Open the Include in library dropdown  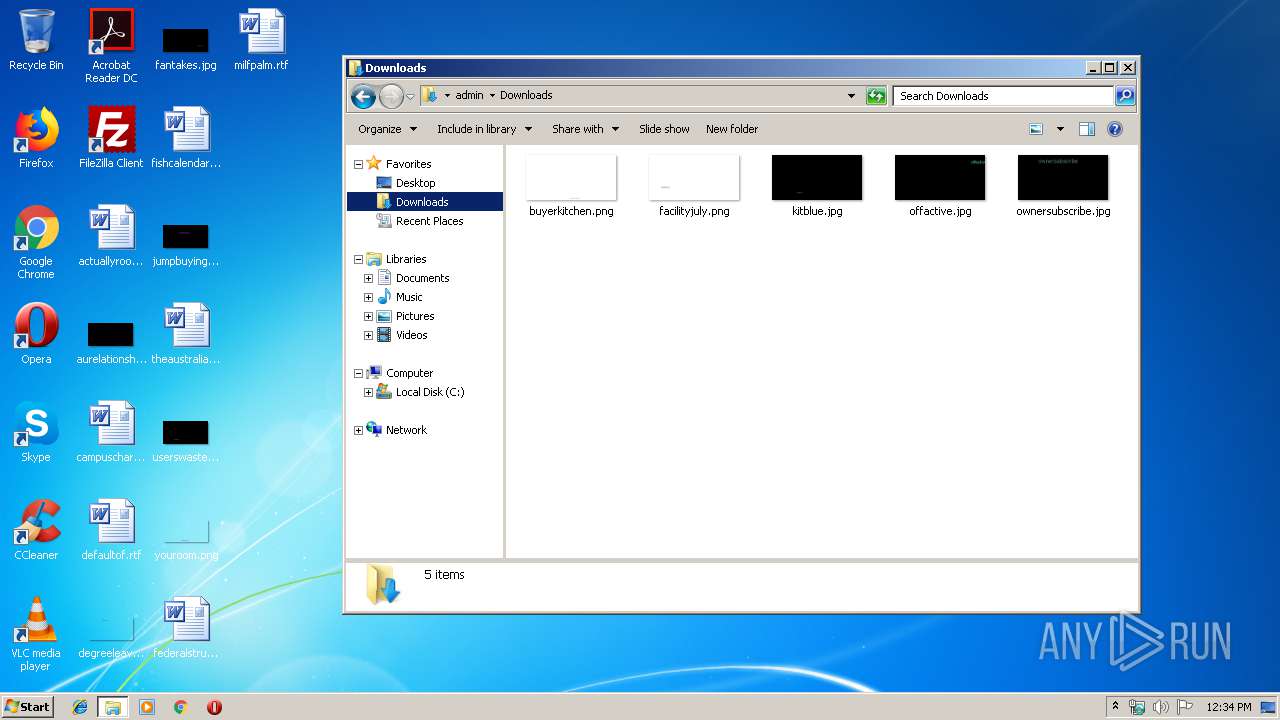(x=484, y=129)
